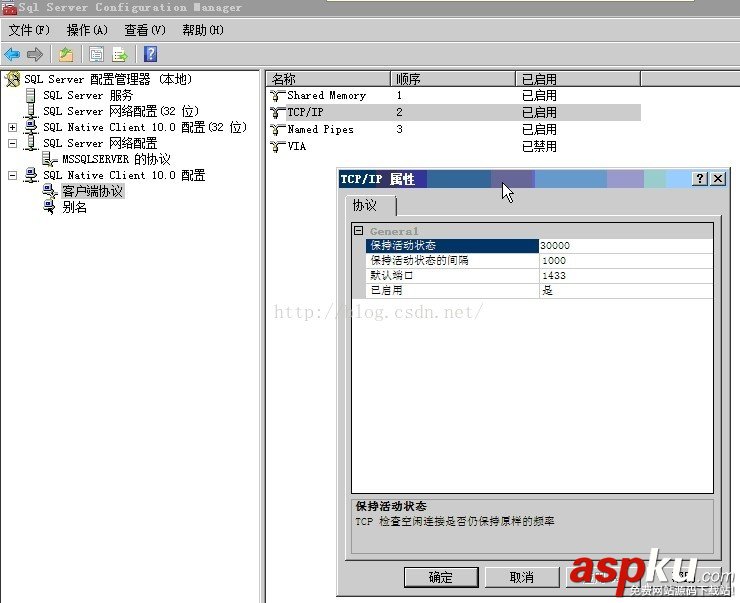
Task: Click the back arrow toolbar icon
Action: pos(12,54)
